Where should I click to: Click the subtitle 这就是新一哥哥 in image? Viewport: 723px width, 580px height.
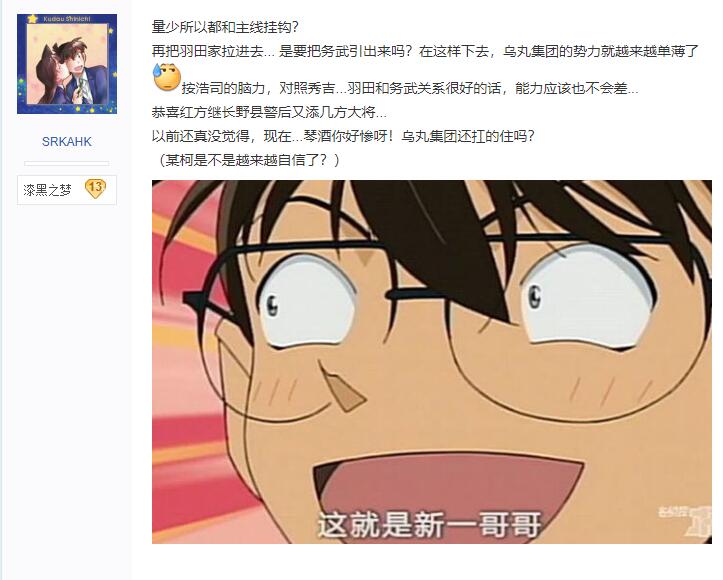pos(429,524)
